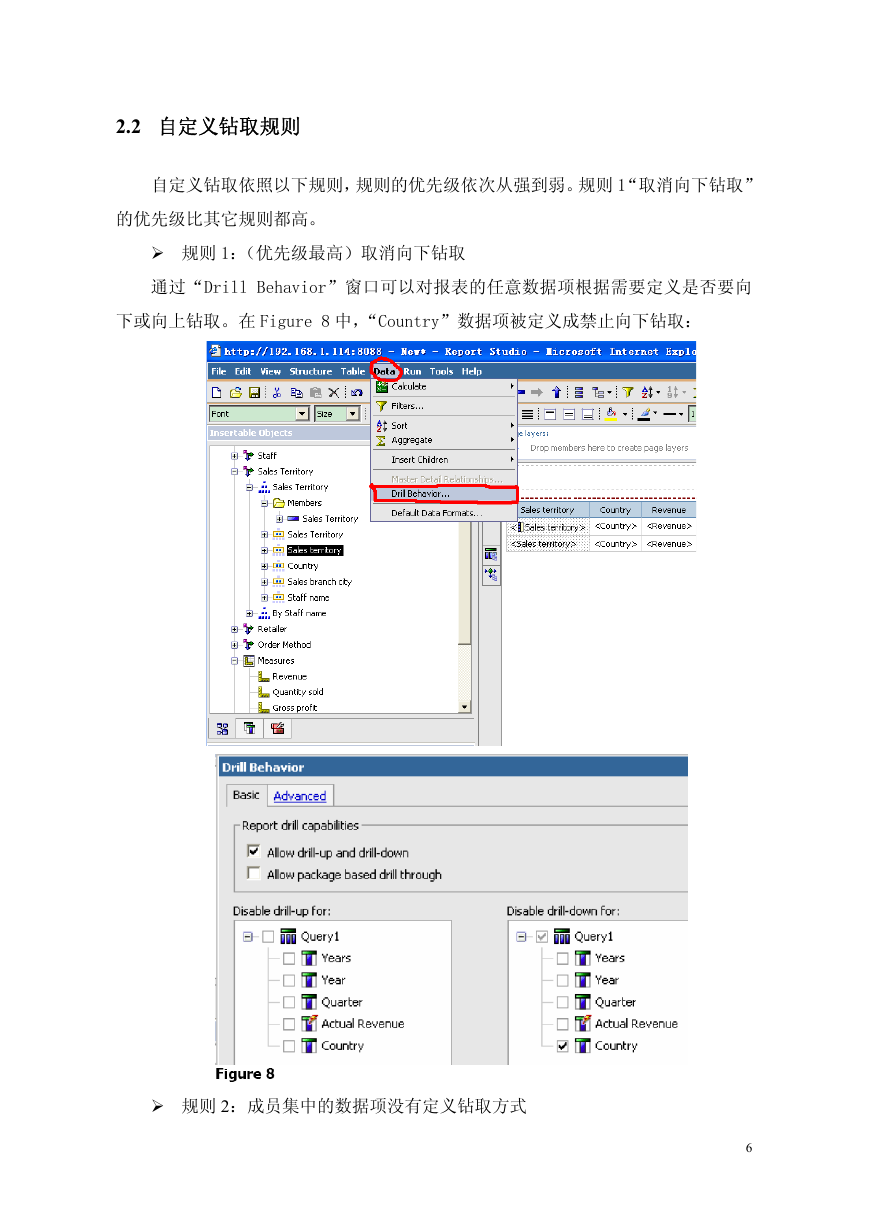Screen dimensions: 869x1228
Task: Select Filters from the Data menu
Action: tap(445, 406)
